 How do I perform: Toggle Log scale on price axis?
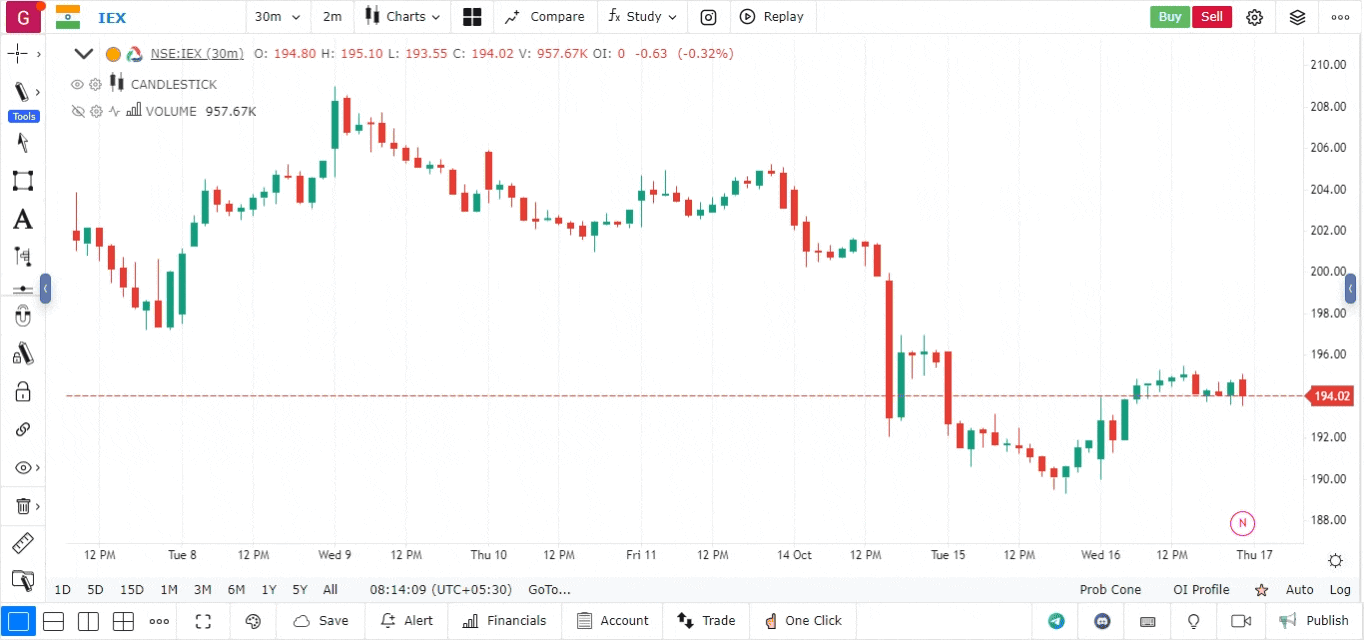tap(1340, 590)
